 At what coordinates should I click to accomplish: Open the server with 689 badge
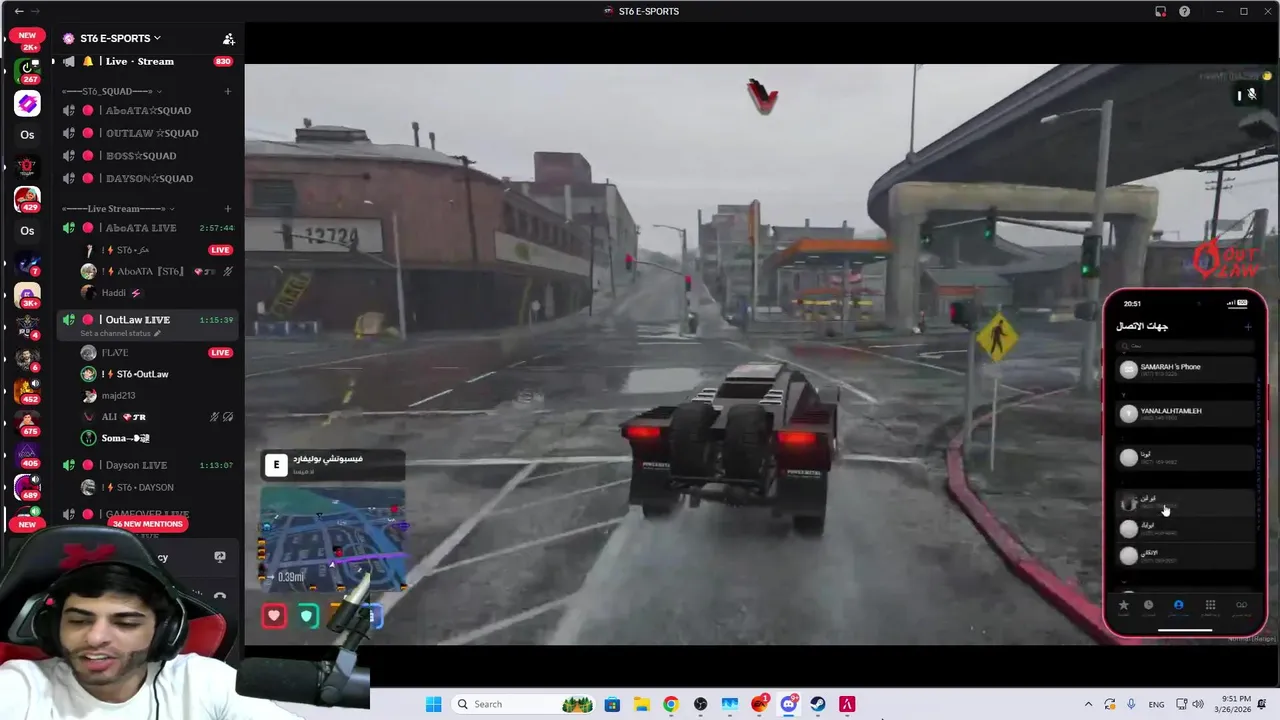pos(27,487)
